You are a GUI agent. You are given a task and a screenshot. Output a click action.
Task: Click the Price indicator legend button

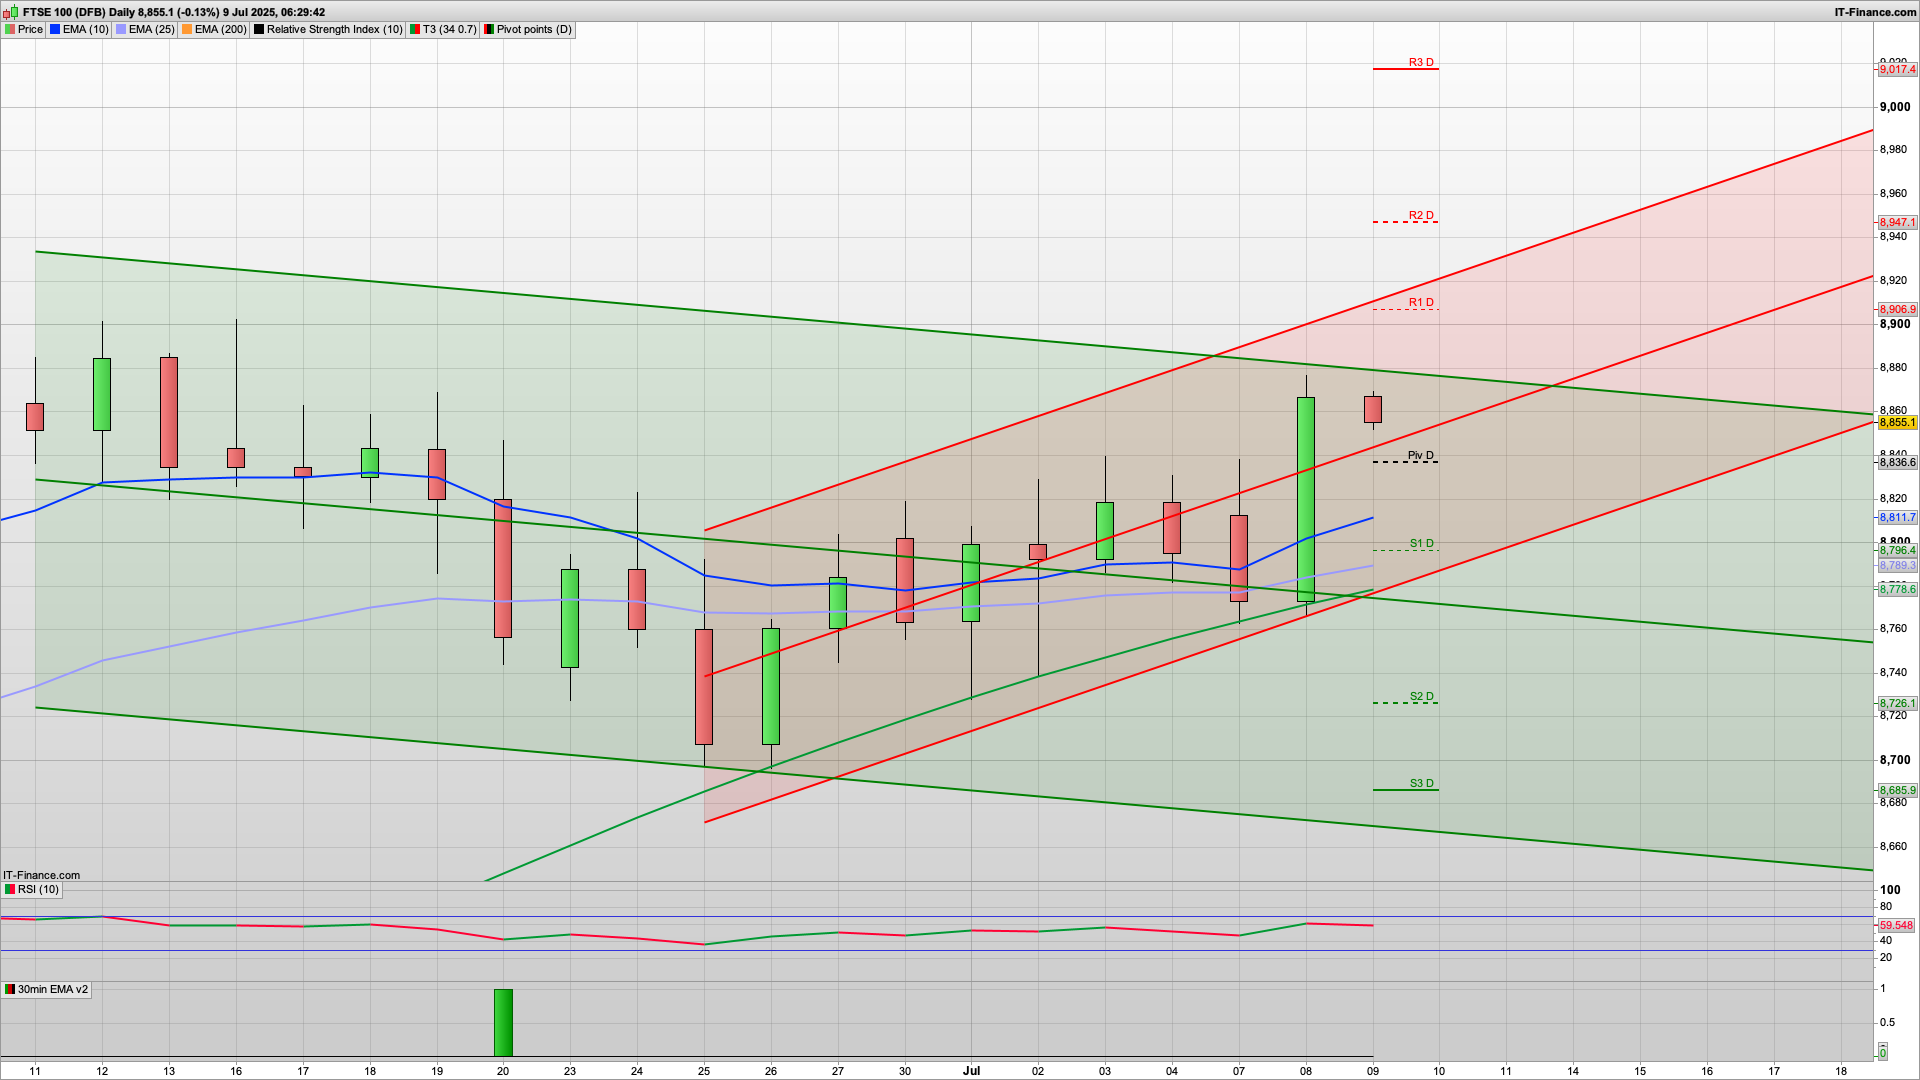(x=24, y=29)
